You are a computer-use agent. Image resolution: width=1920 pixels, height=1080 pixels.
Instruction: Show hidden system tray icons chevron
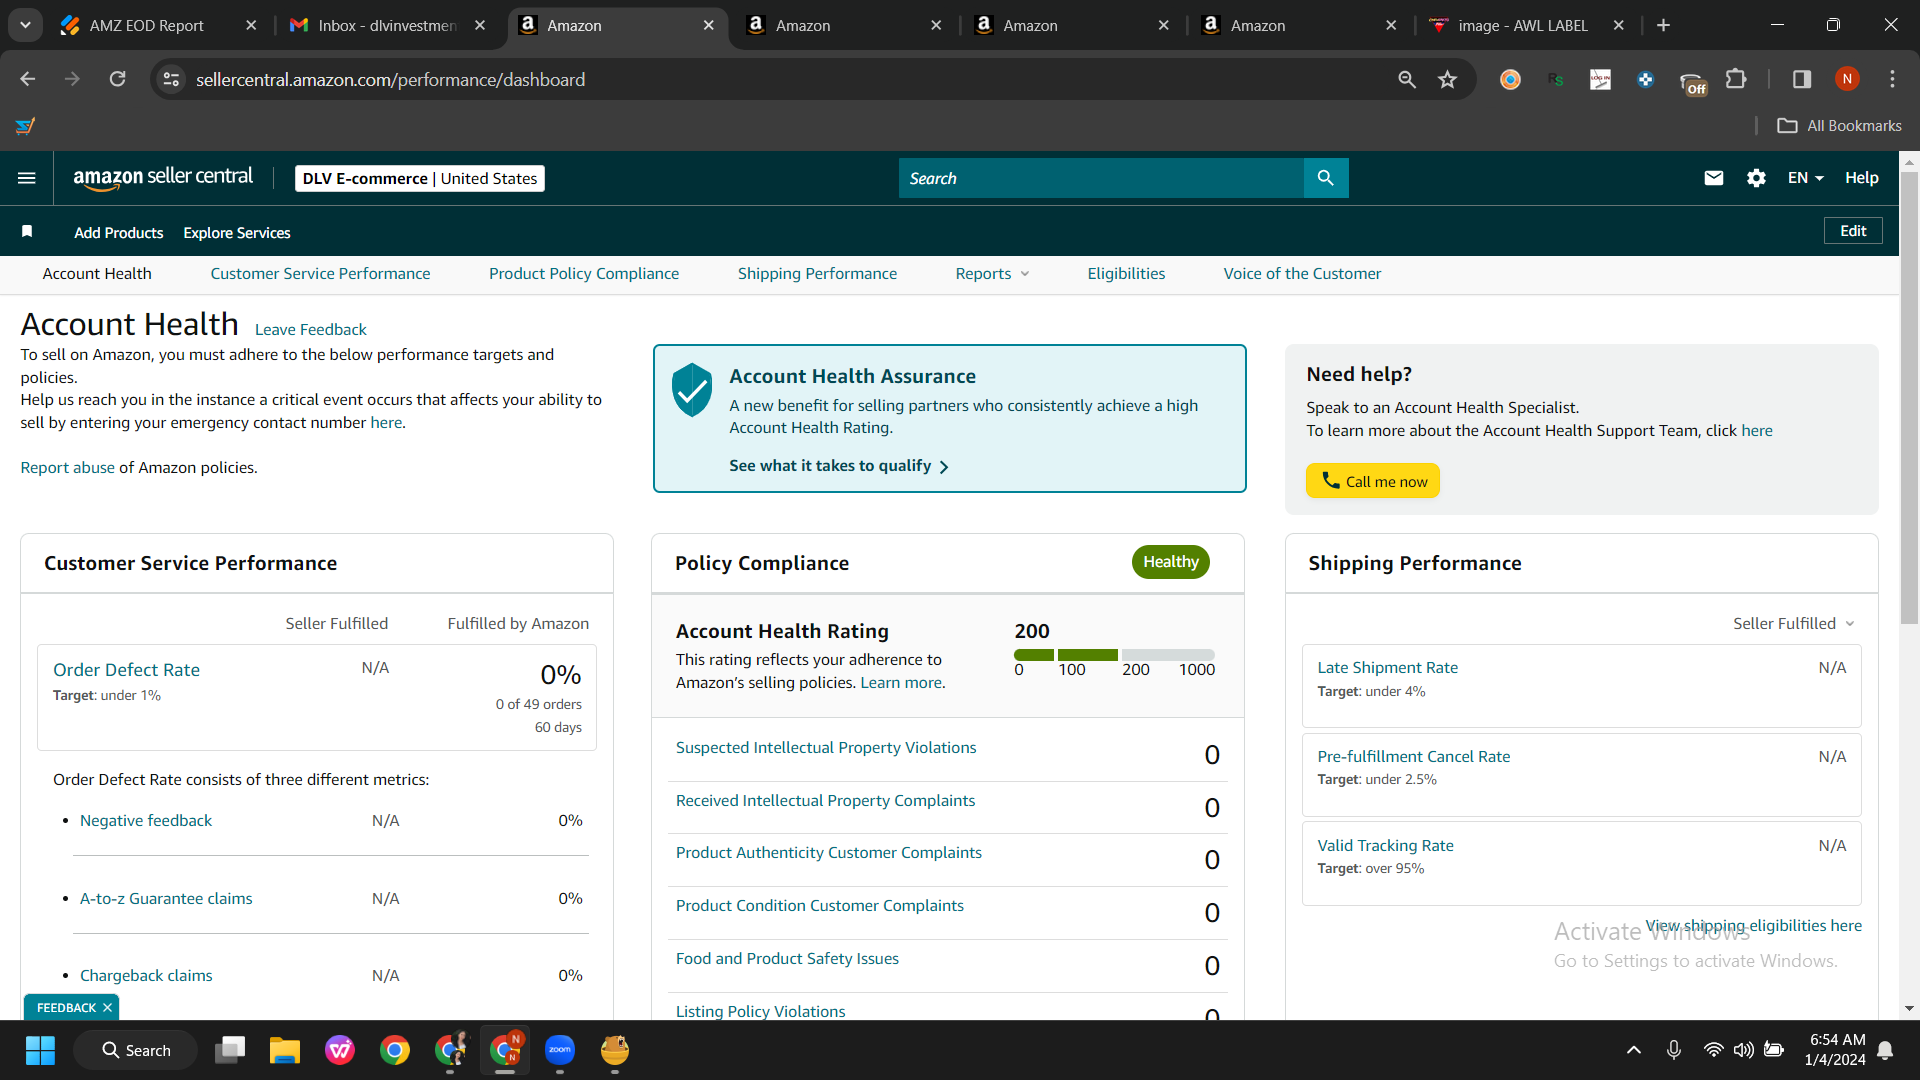1634,1050
